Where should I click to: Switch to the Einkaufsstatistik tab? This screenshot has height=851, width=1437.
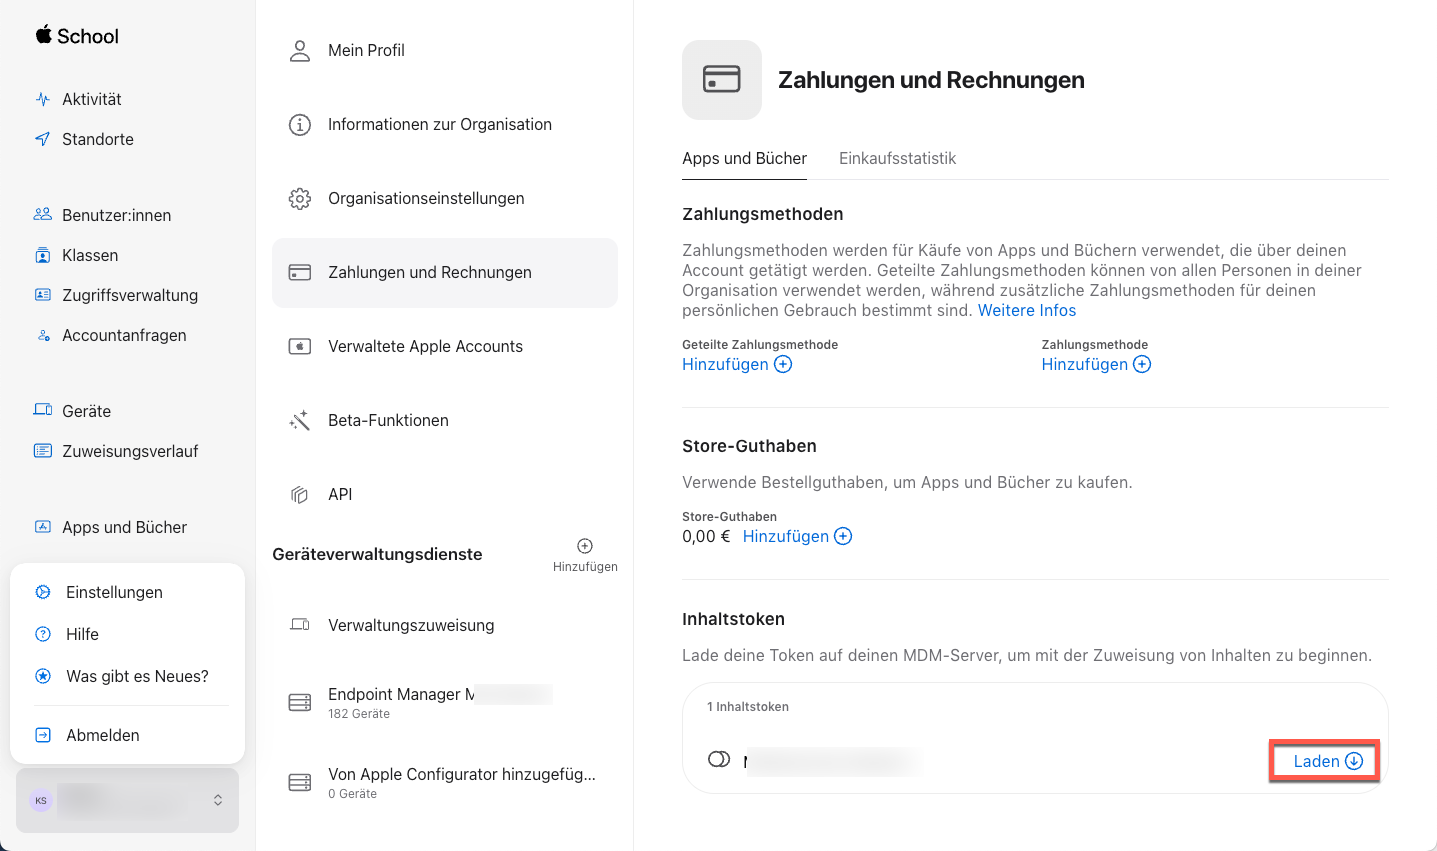tap(897, 158)
